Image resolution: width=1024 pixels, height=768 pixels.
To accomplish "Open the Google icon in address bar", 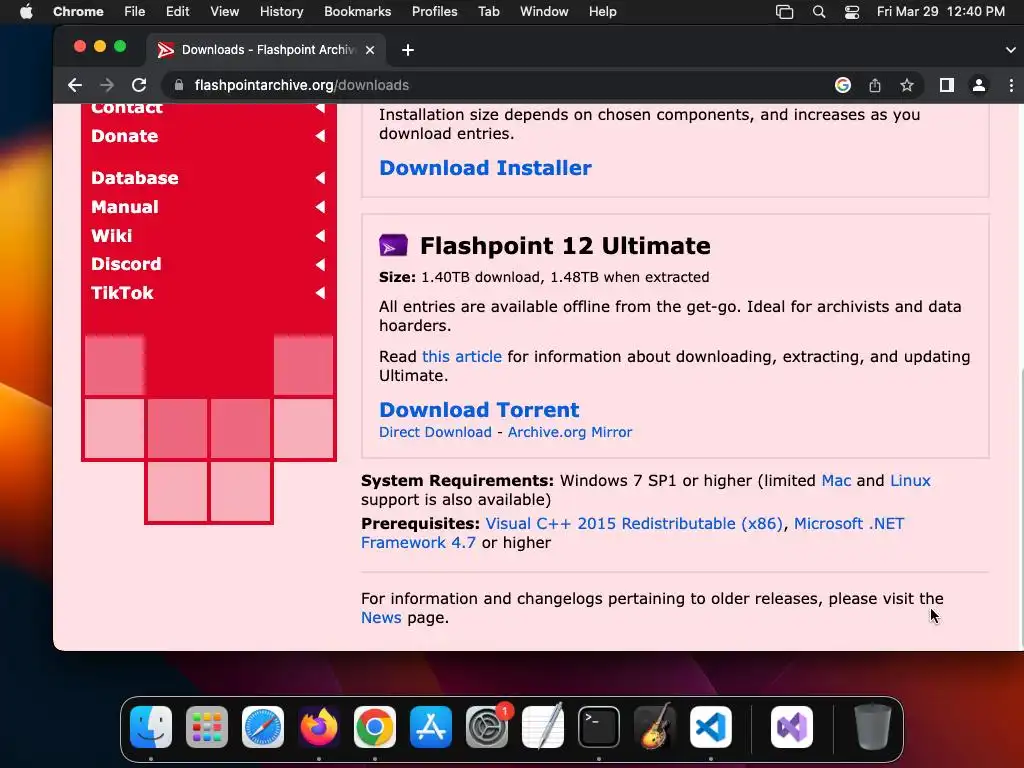I will point(842,85).
